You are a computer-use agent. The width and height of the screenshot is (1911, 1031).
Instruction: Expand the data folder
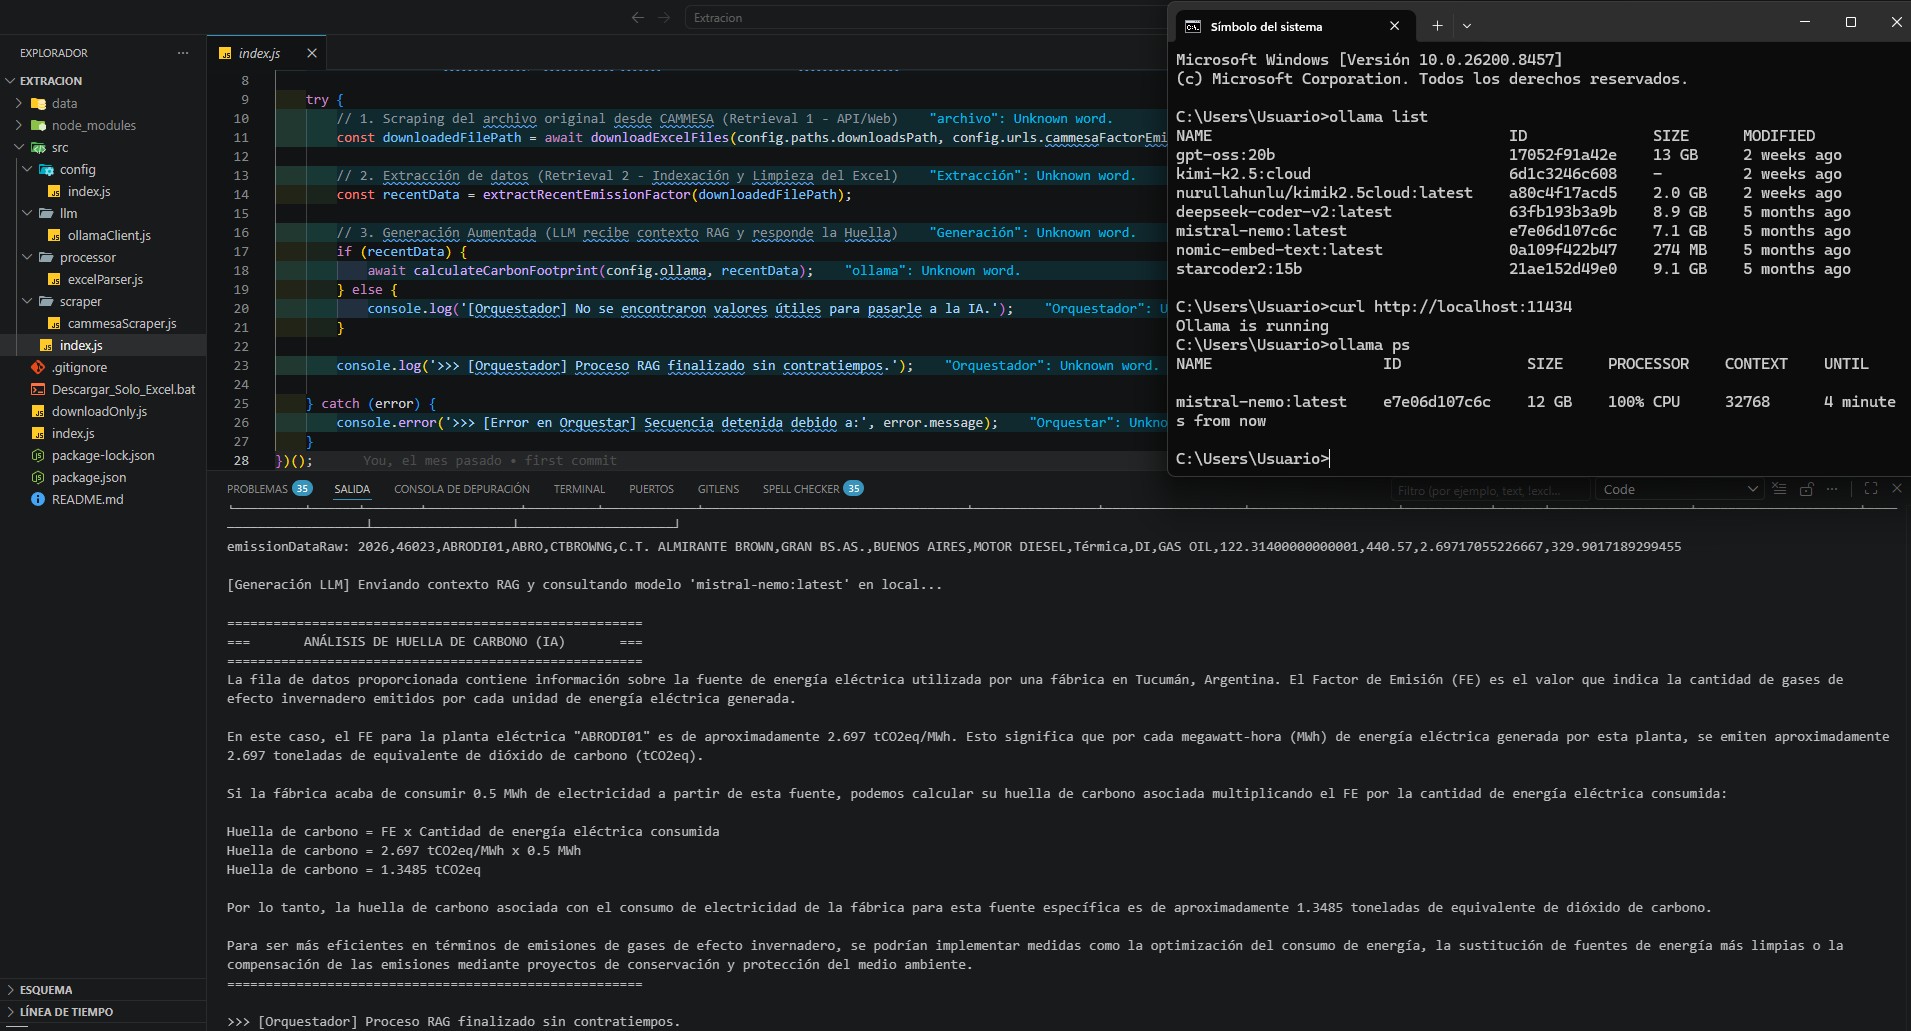click(x=19, y=103)
